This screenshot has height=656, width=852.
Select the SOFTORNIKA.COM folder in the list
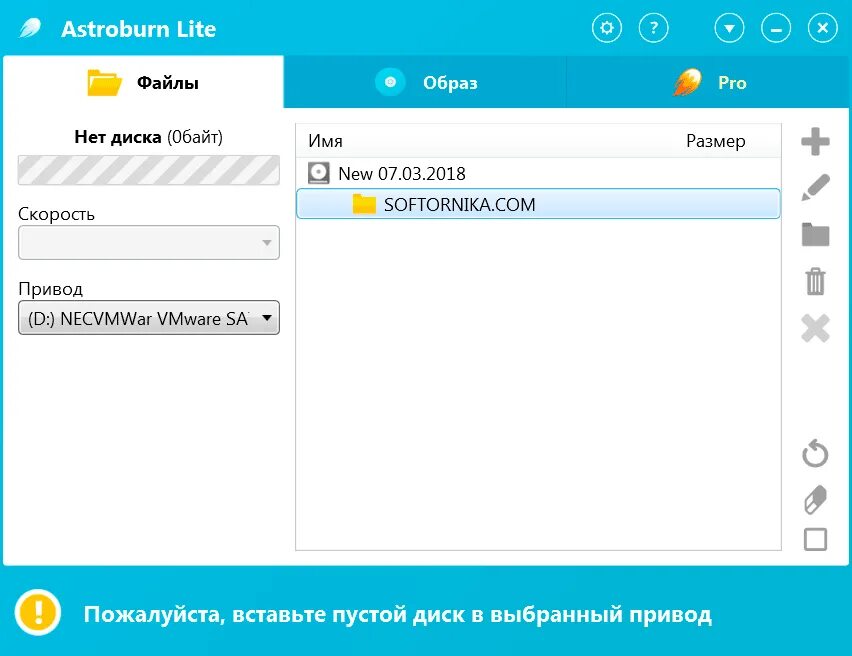tap(457, 203)
